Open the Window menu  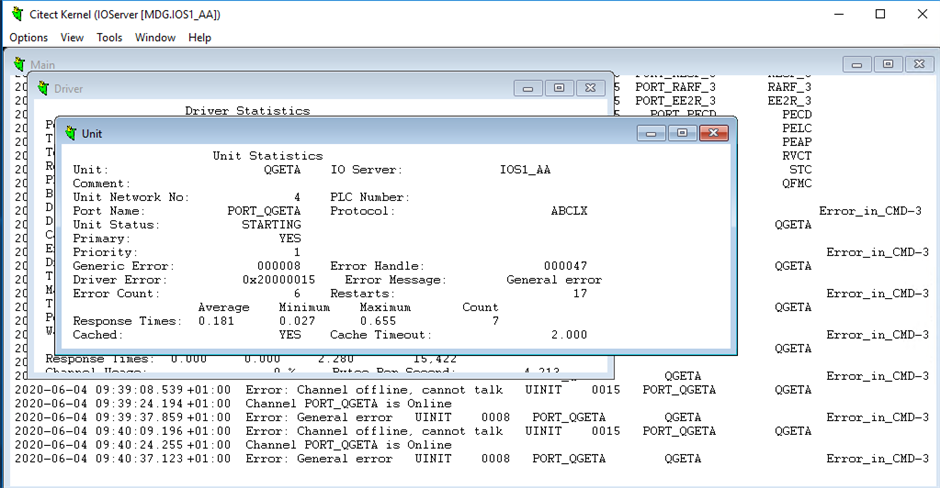tap(155, 37)
